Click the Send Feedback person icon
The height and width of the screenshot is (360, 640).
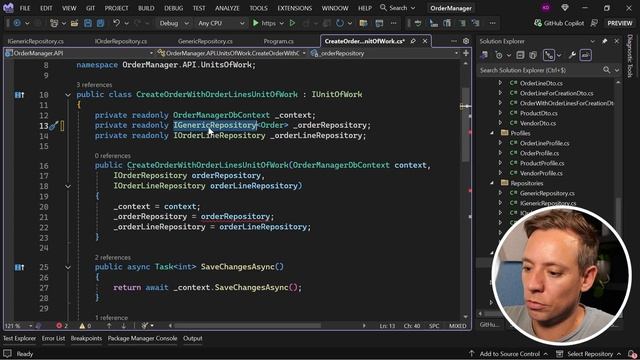594,23
